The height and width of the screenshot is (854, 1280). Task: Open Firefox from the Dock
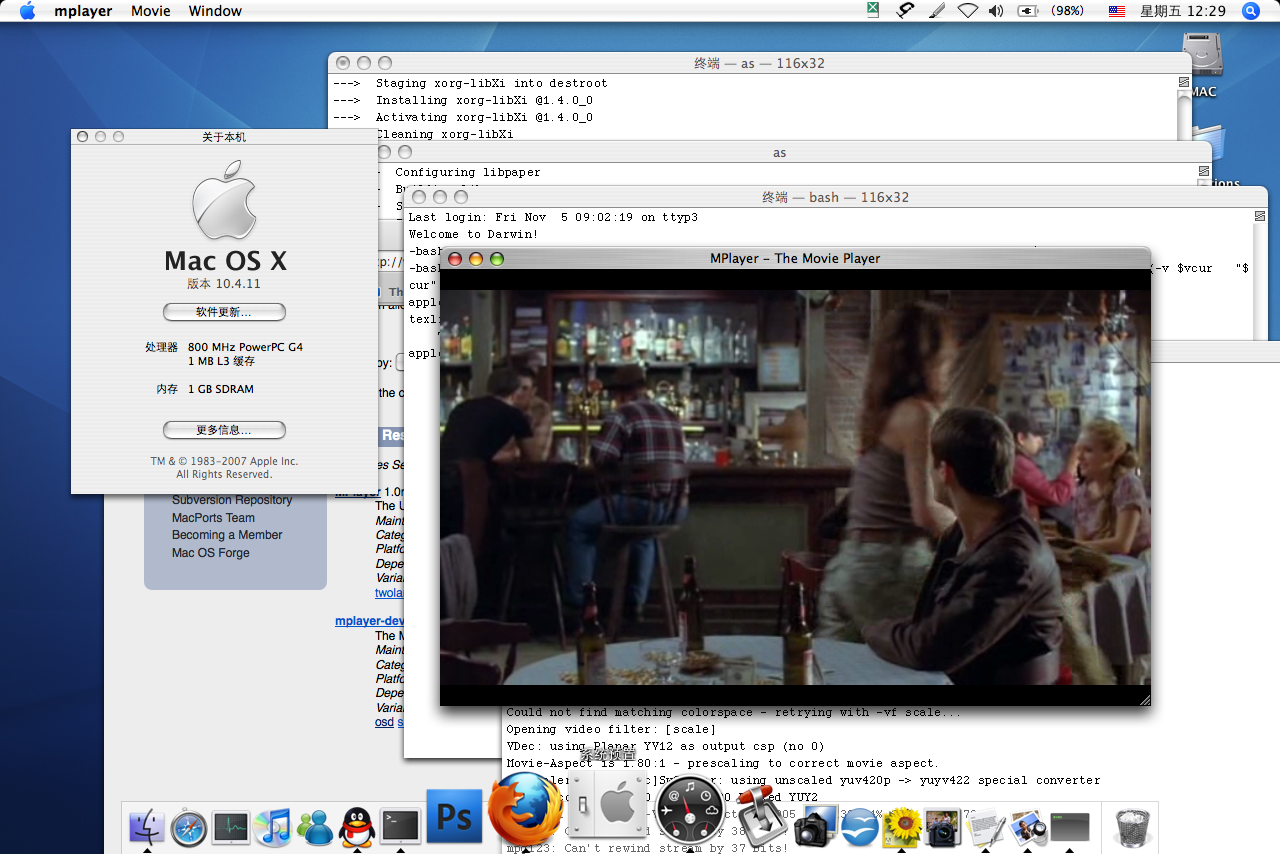[x=525, y=808]
